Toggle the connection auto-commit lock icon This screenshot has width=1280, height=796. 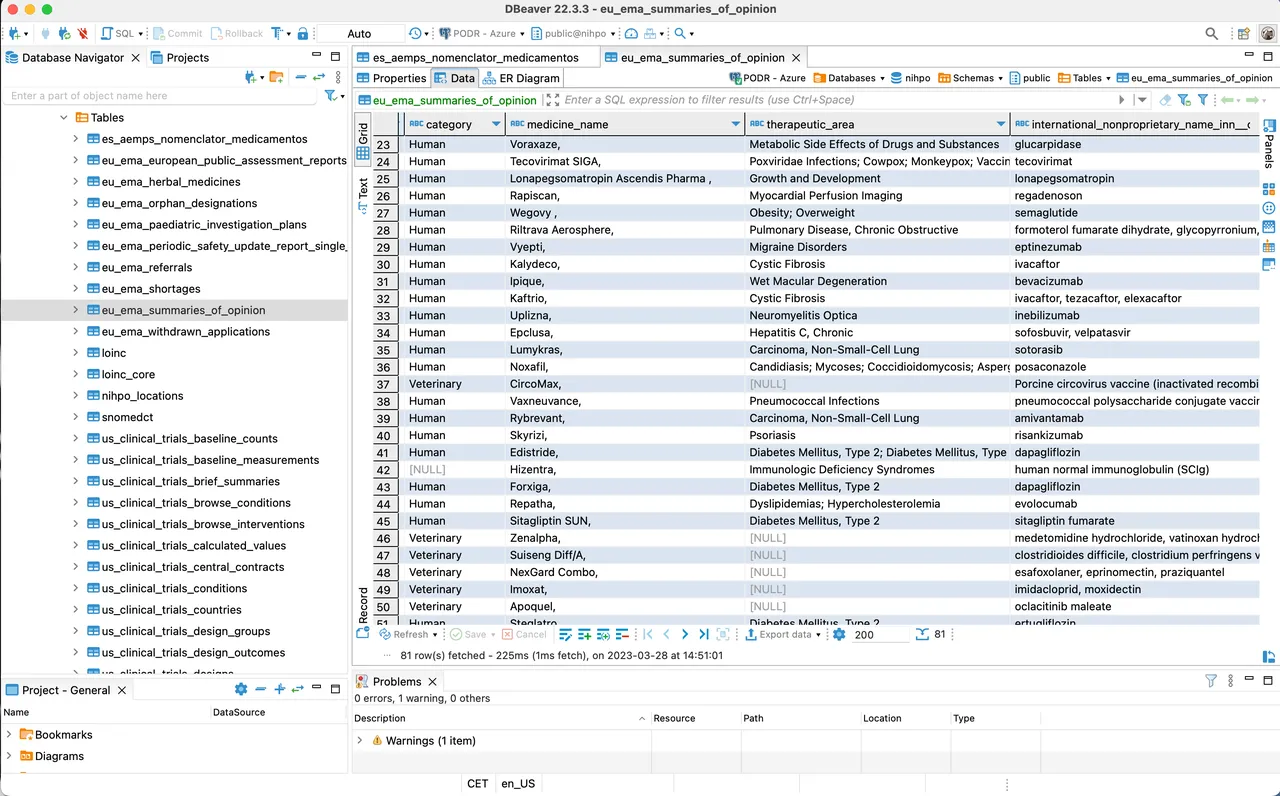pyautogui.click(x=305, y=33)
